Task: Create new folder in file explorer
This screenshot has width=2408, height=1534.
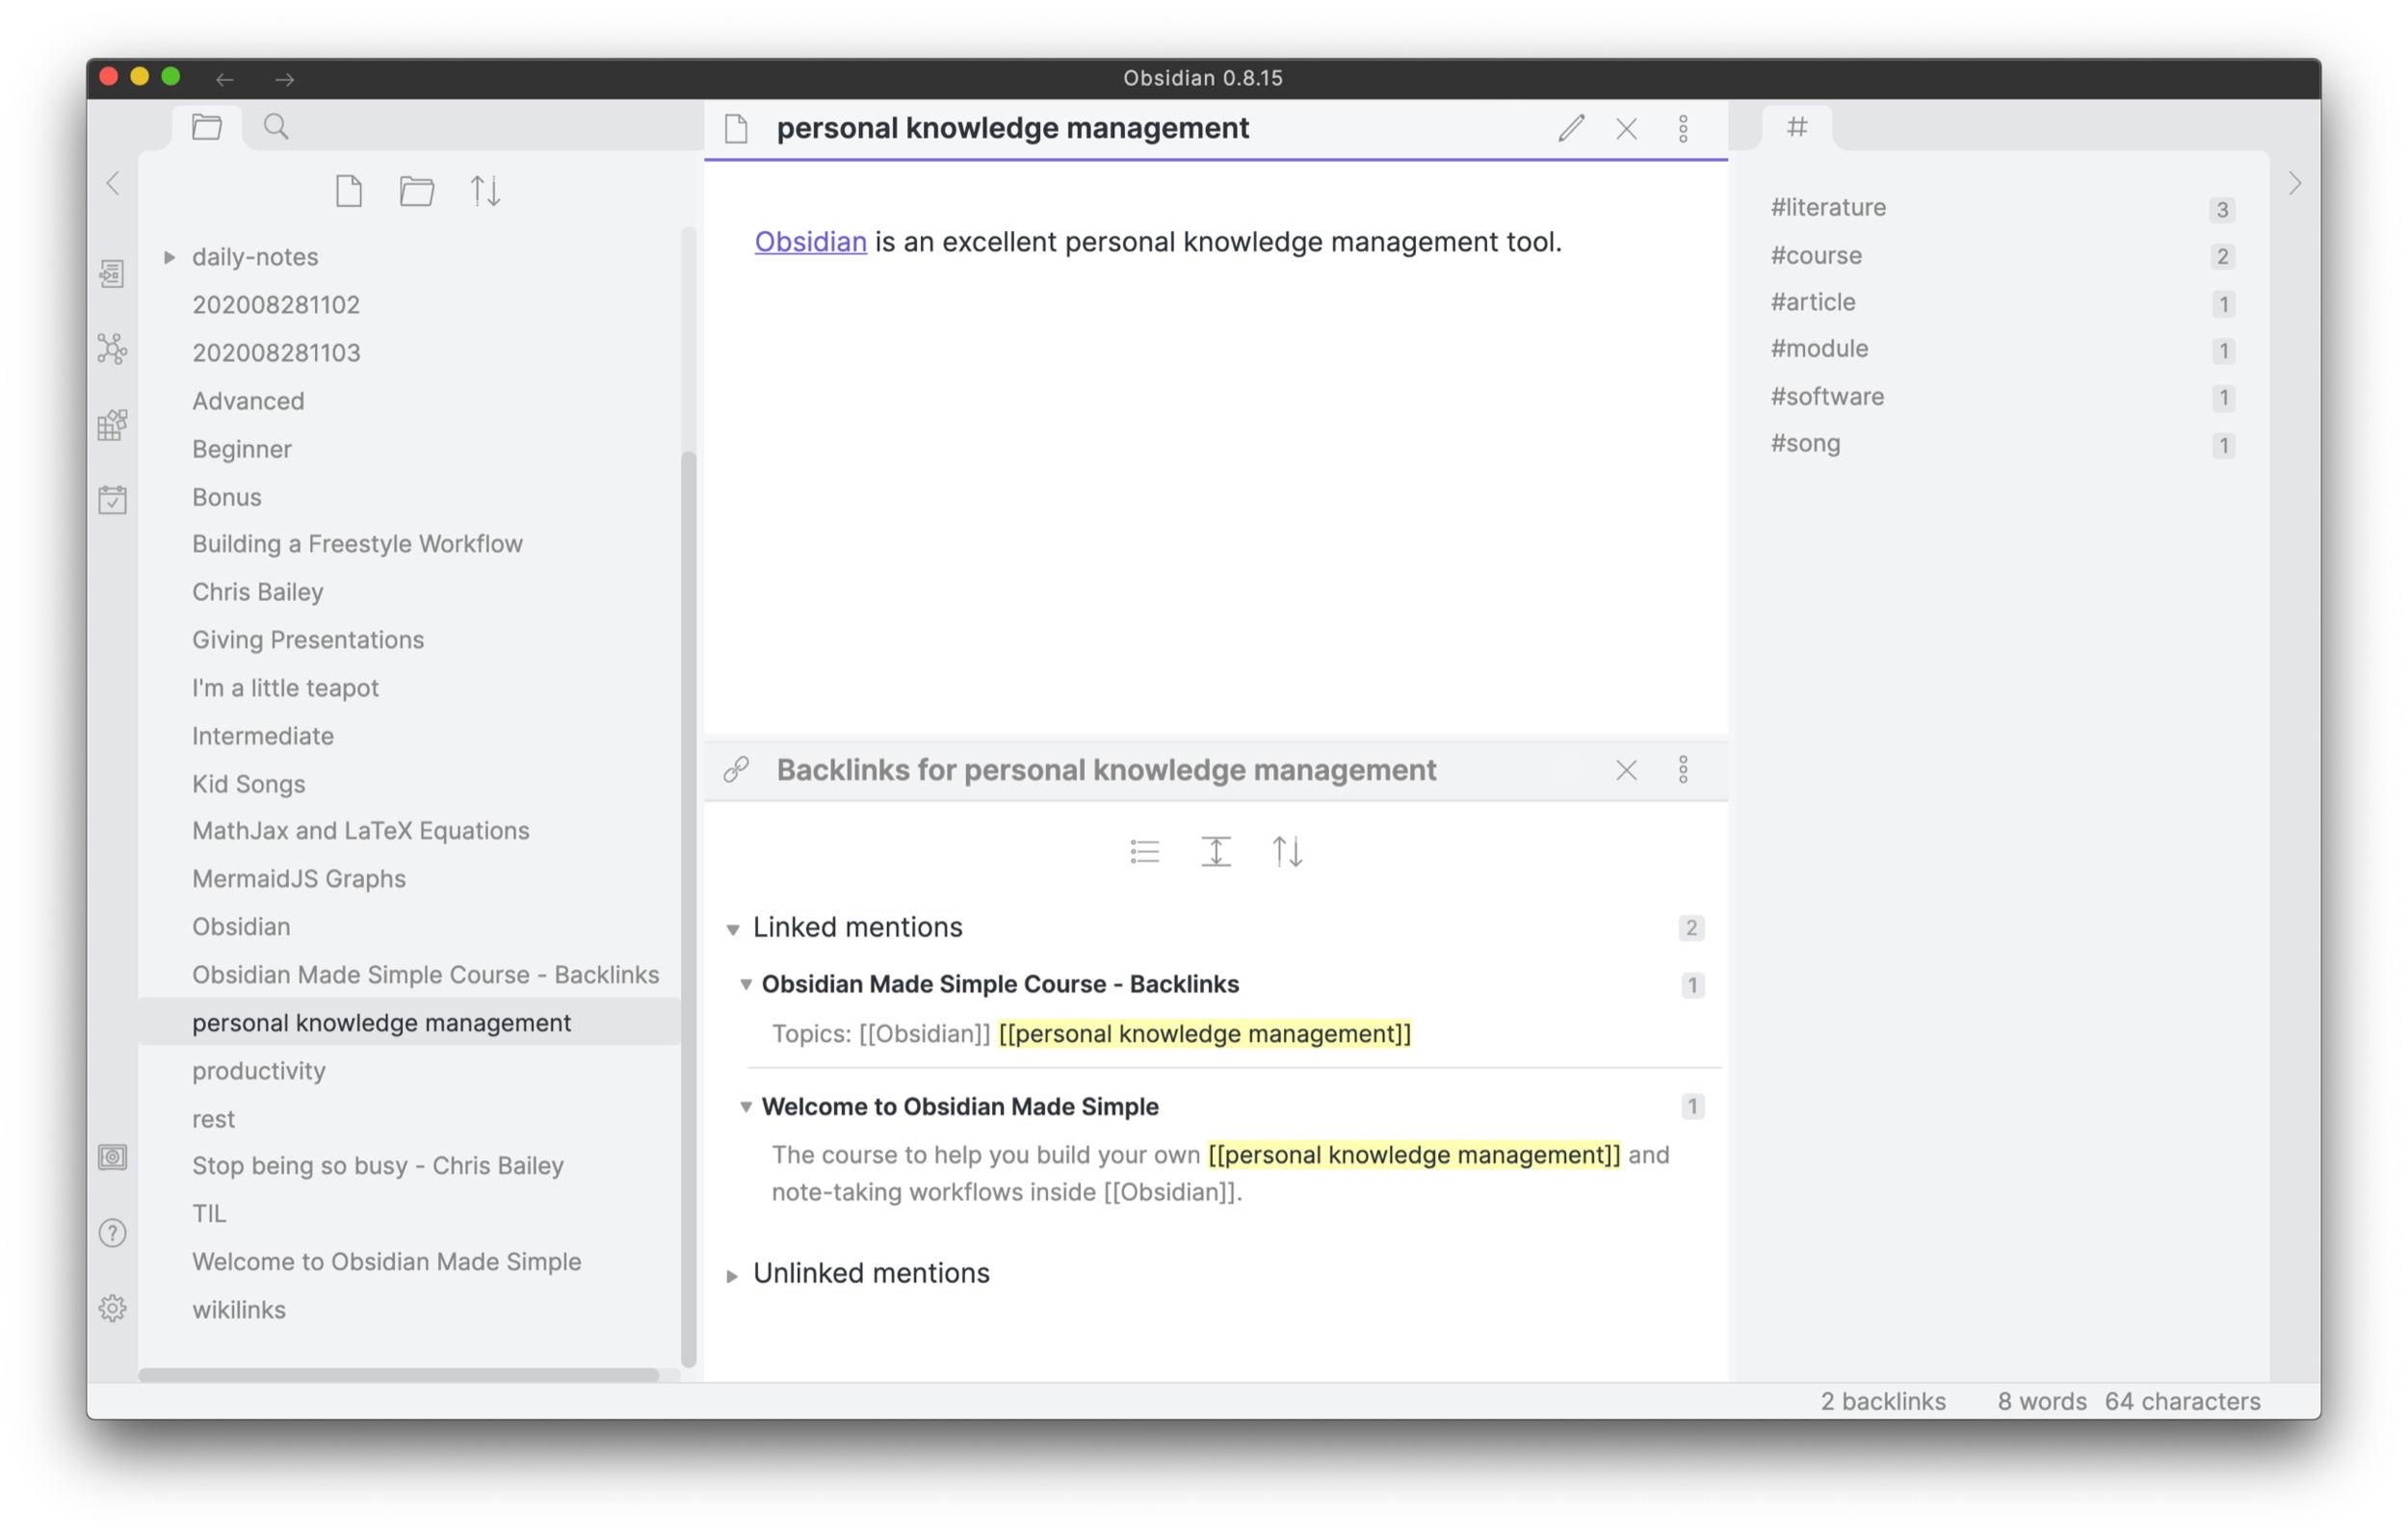Action: [417, 190]
